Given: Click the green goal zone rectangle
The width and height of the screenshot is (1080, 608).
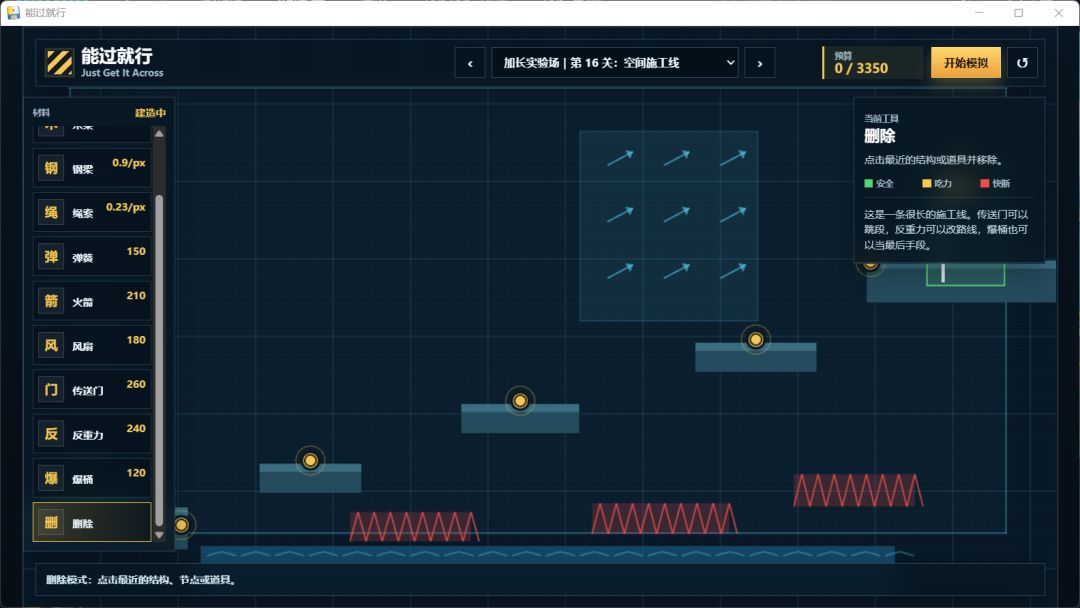Looking at the screenshot, I should (x=965, y=273).
